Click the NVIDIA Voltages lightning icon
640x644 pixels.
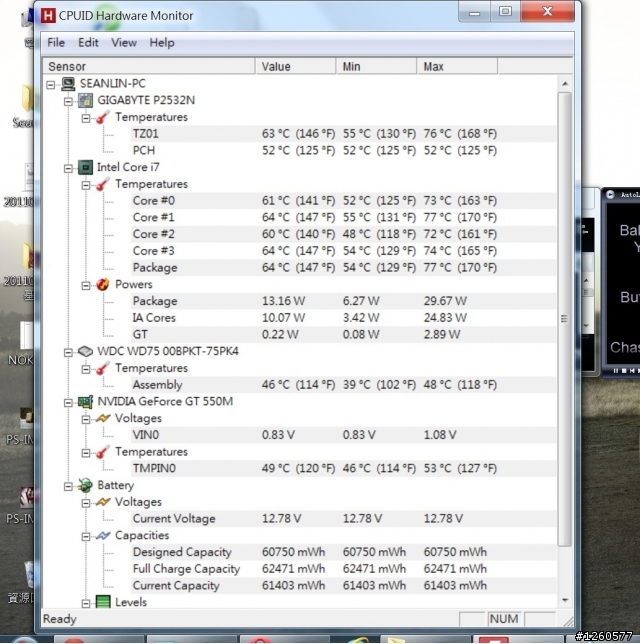pos(103,419)
